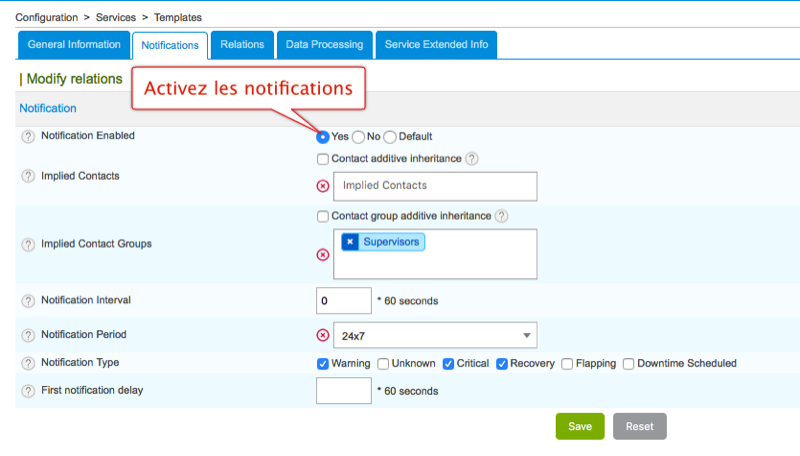The height and width of the screenshot is (456, 800).
Task: Clear the Implied Contacts field using red X
Action: [323, 186]
